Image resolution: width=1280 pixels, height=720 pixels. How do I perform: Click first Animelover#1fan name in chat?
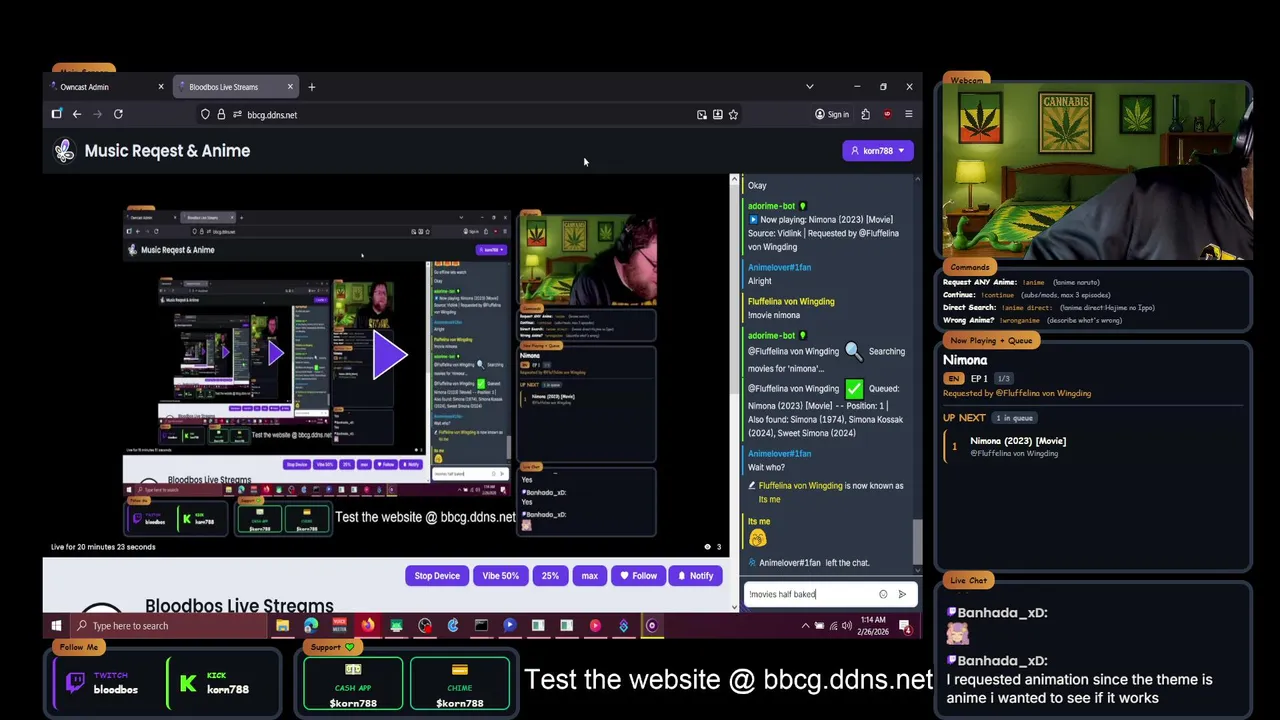(x=779, y=268)
